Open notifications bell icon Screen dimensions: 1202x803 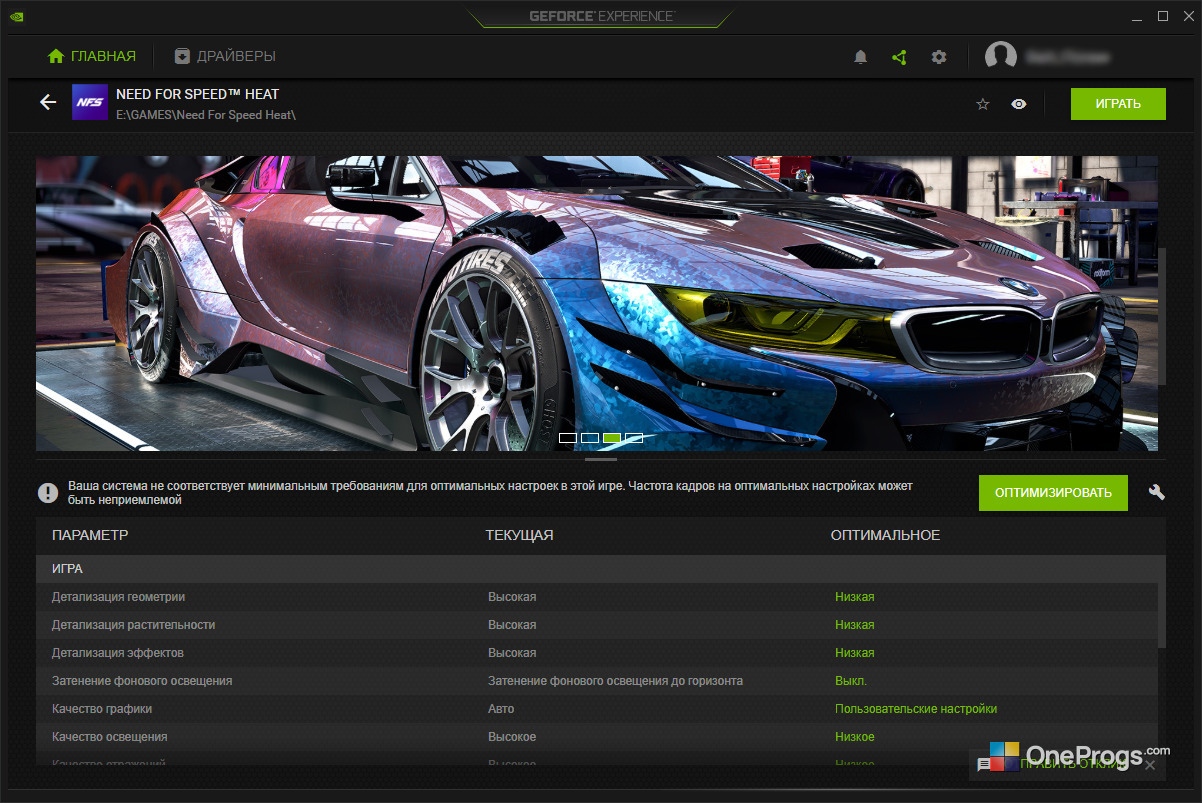(x=861, y=57)
